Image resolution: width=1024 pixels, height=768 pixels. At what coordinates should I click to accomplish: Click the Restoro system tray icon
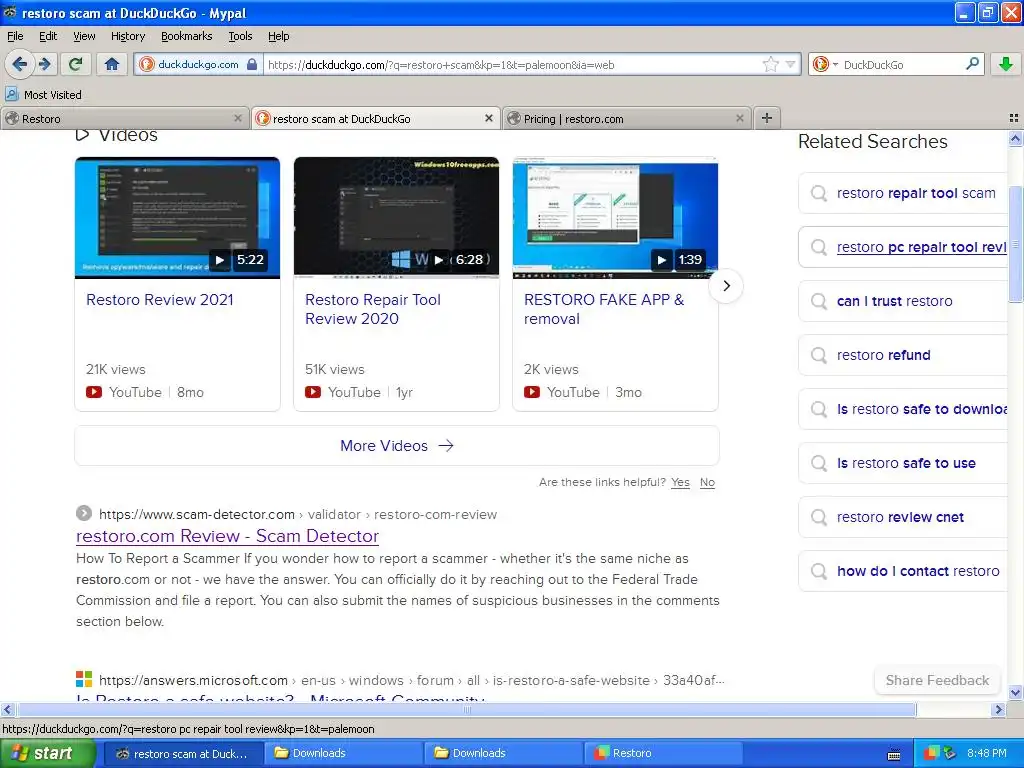tap(931, 753)
